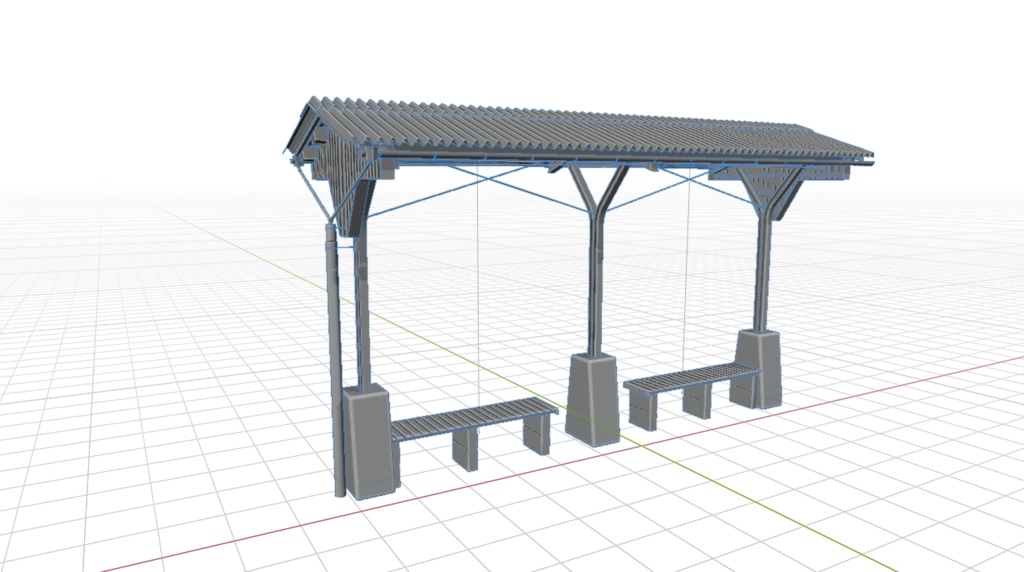Click the right bench seat
1024x572 pixels.
pos(691,378)
